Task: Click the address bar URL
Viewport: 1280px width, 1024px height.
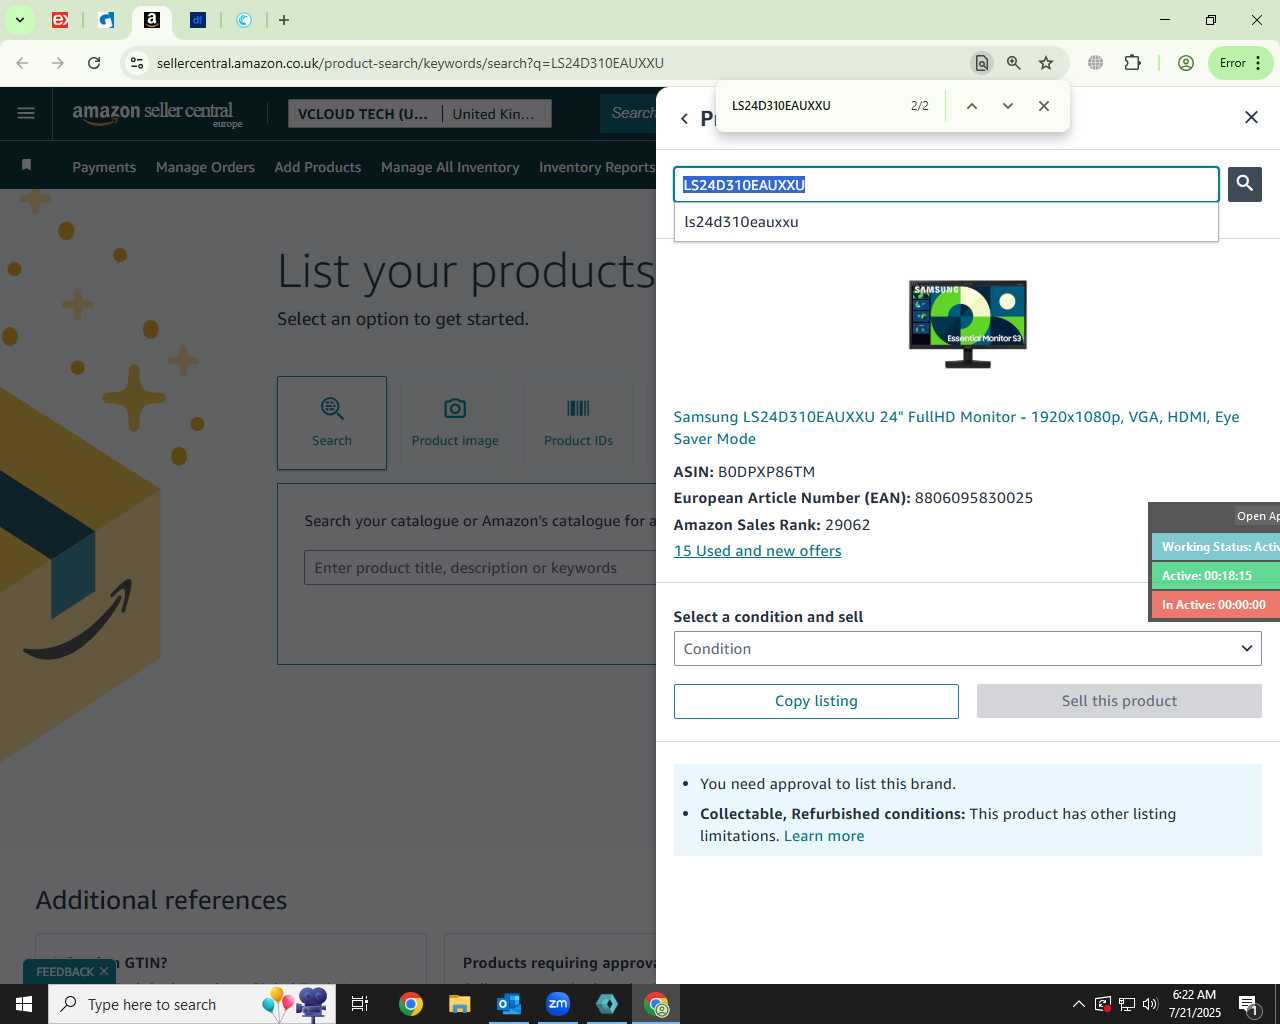Action: point(410,63)
